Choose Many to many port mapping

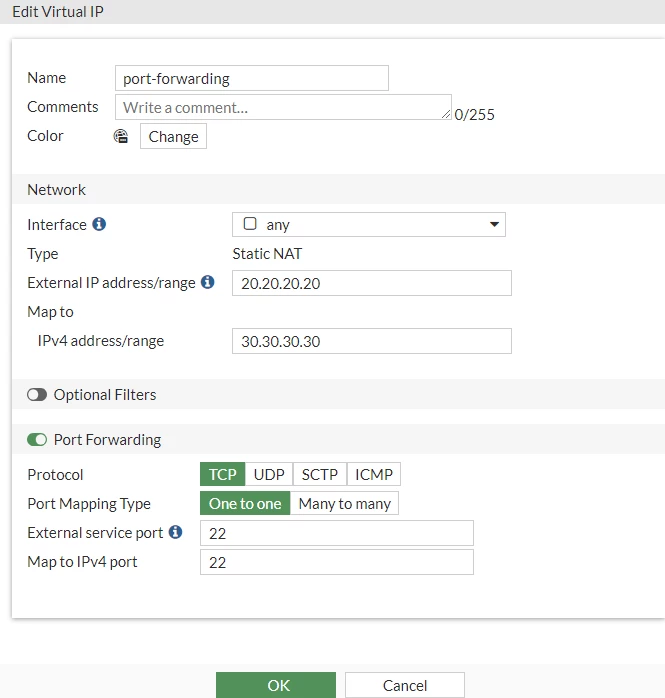pos(345,503)
